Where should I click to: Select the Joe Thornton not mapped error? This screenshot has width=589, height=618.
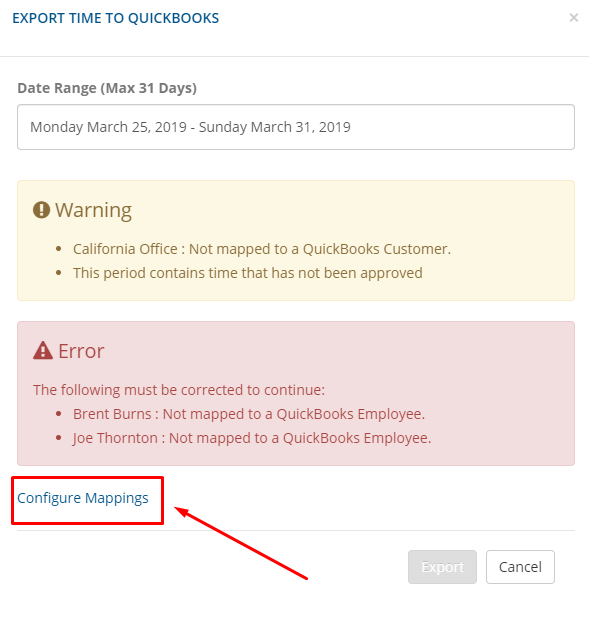point(252,438)
